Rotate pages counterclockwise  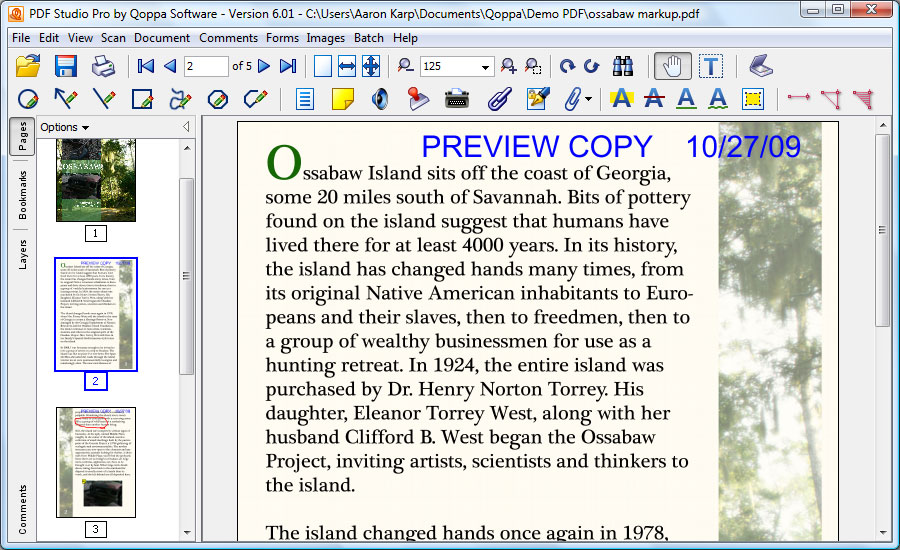pos(592,66)
